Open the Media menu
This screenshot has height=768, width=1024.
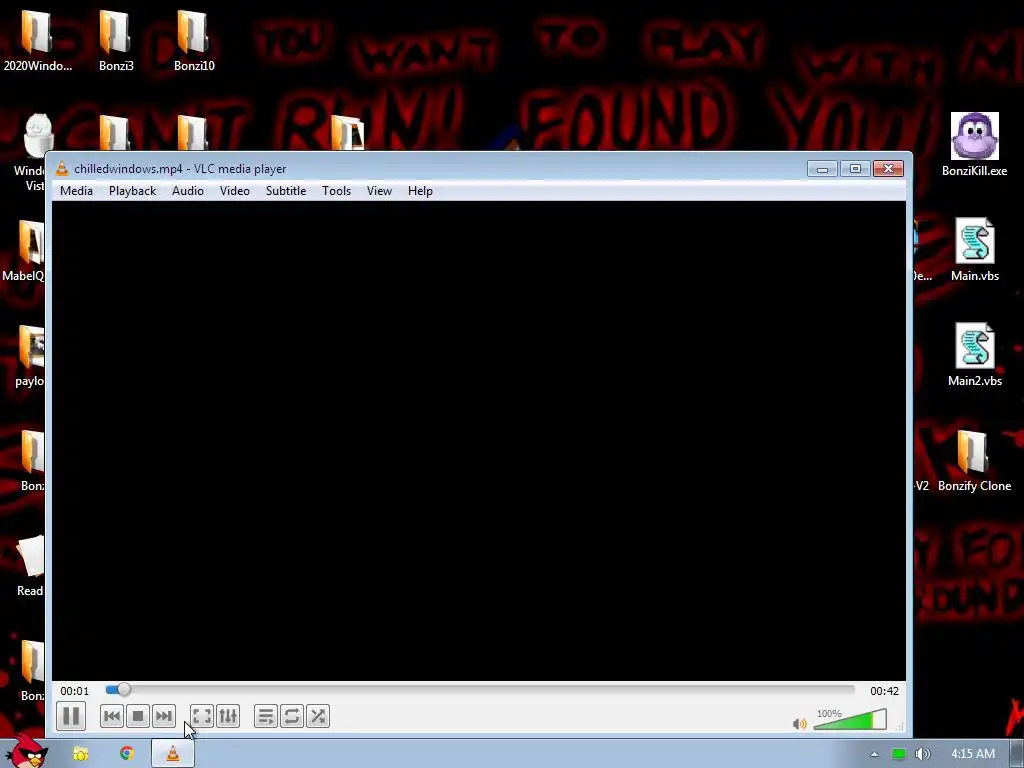point(76,191)
